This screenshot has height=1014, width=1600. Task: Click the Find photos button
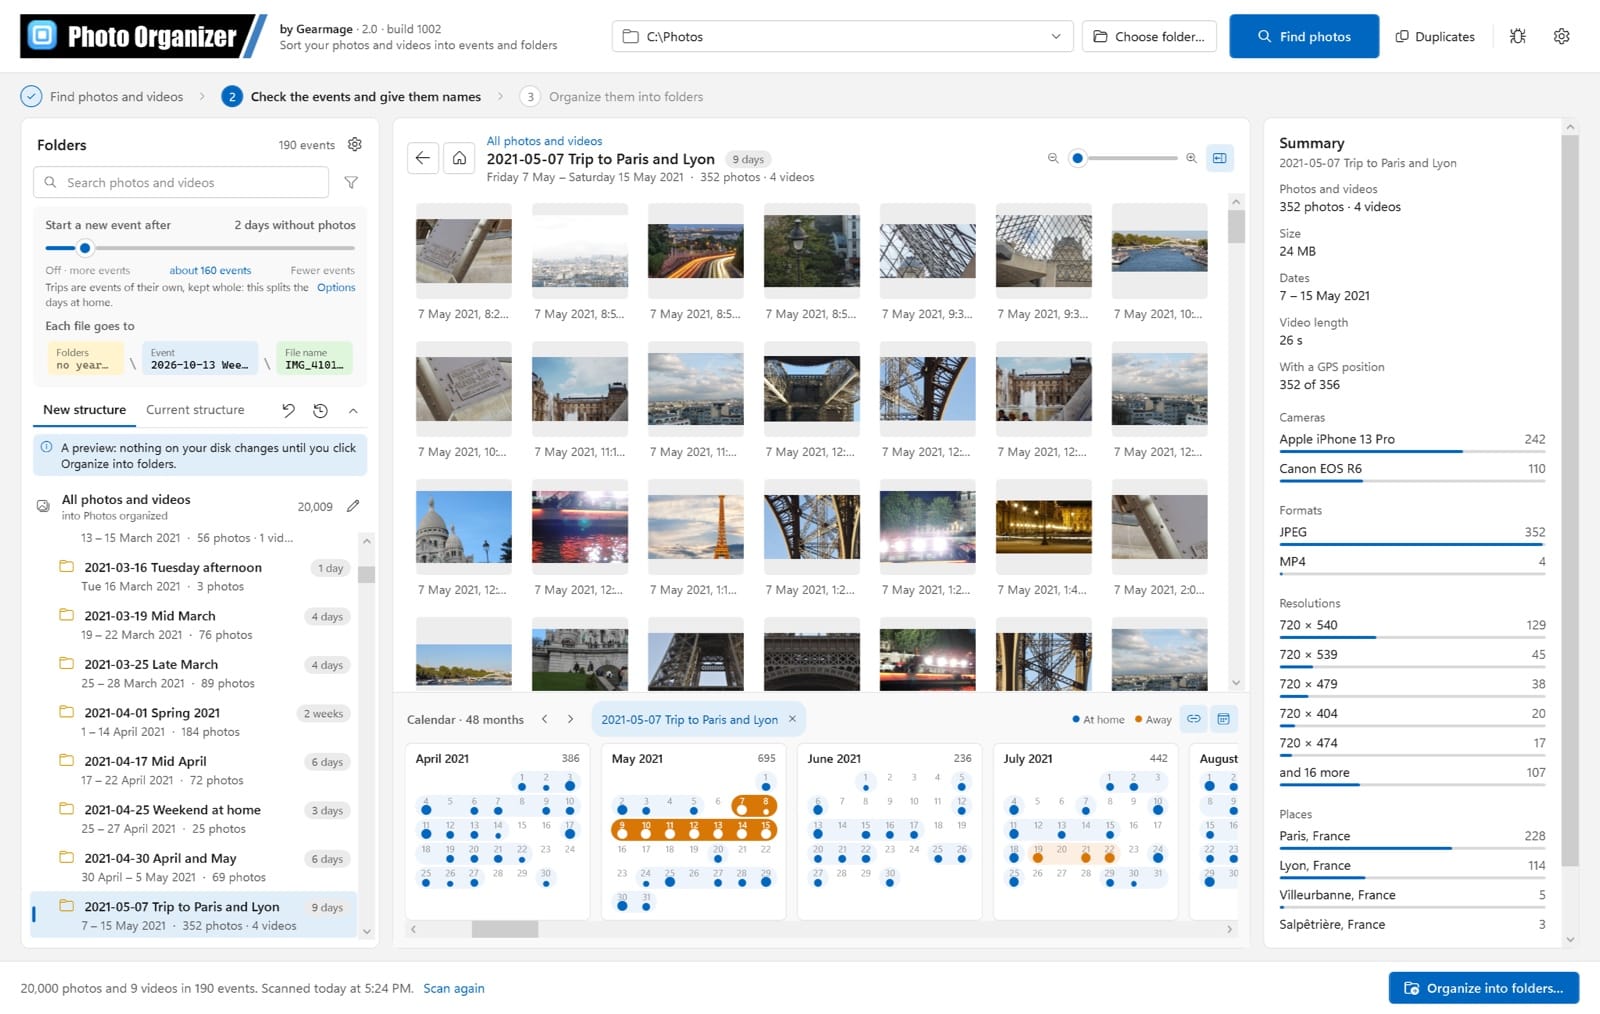coord(1304,36)
